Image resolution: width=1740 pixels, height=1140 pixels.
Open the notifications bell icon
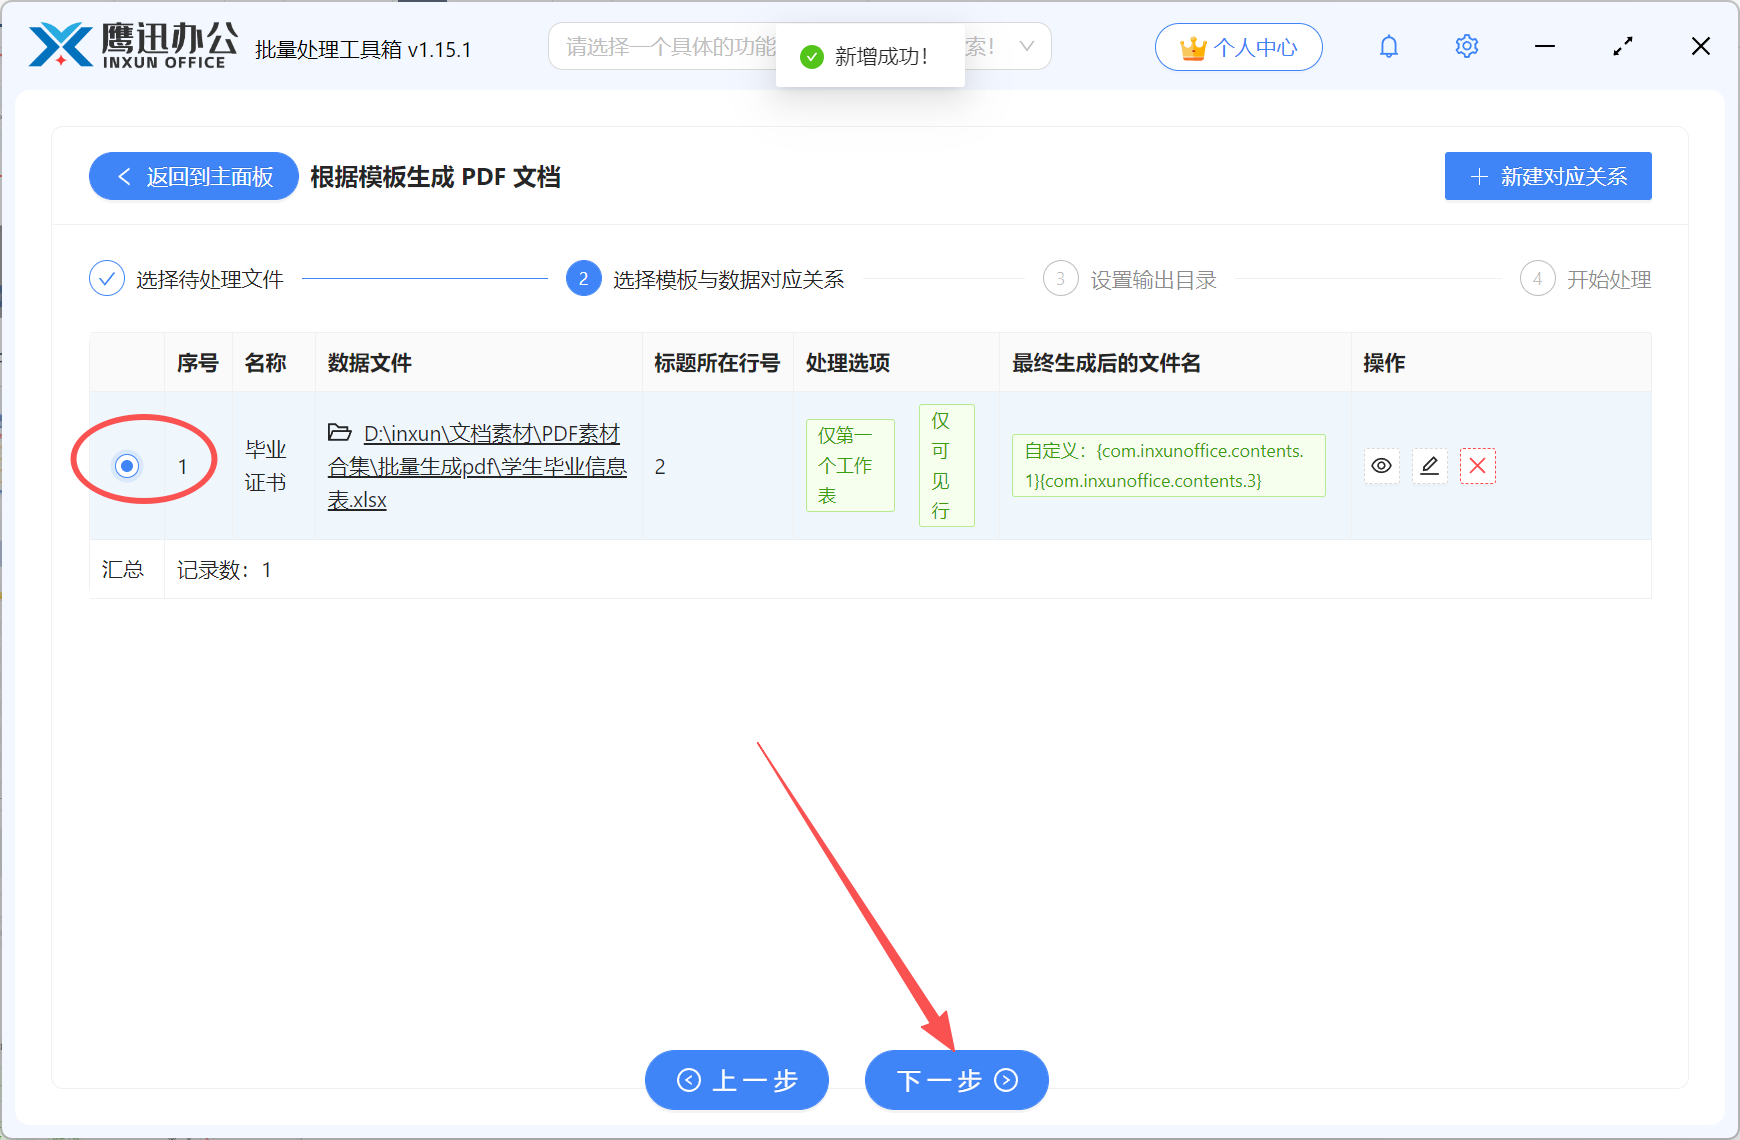coord(1388,46)
